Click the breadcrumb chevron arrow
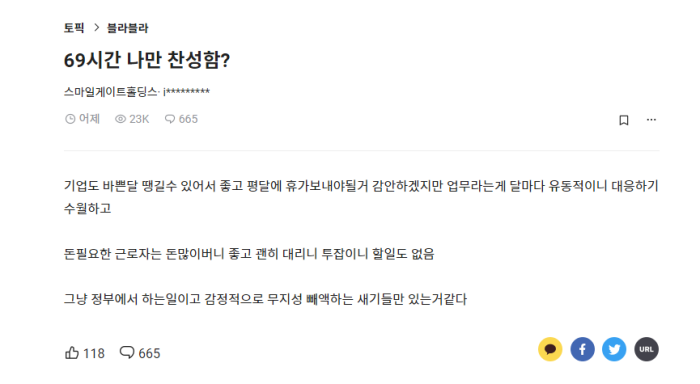Screen dimensions: 700x384 pos(96,28)
